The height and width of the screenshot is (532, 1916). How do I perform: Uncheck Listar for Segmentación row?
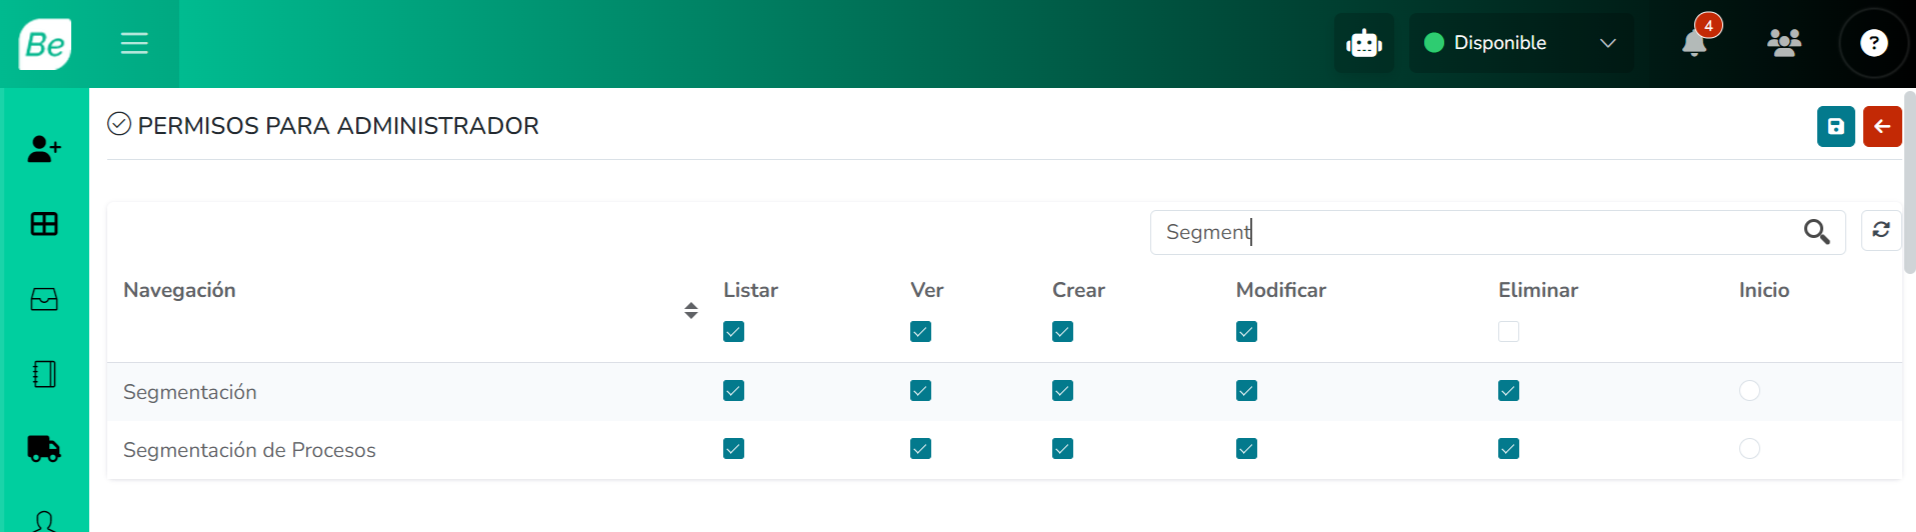(x=734, y=390)
